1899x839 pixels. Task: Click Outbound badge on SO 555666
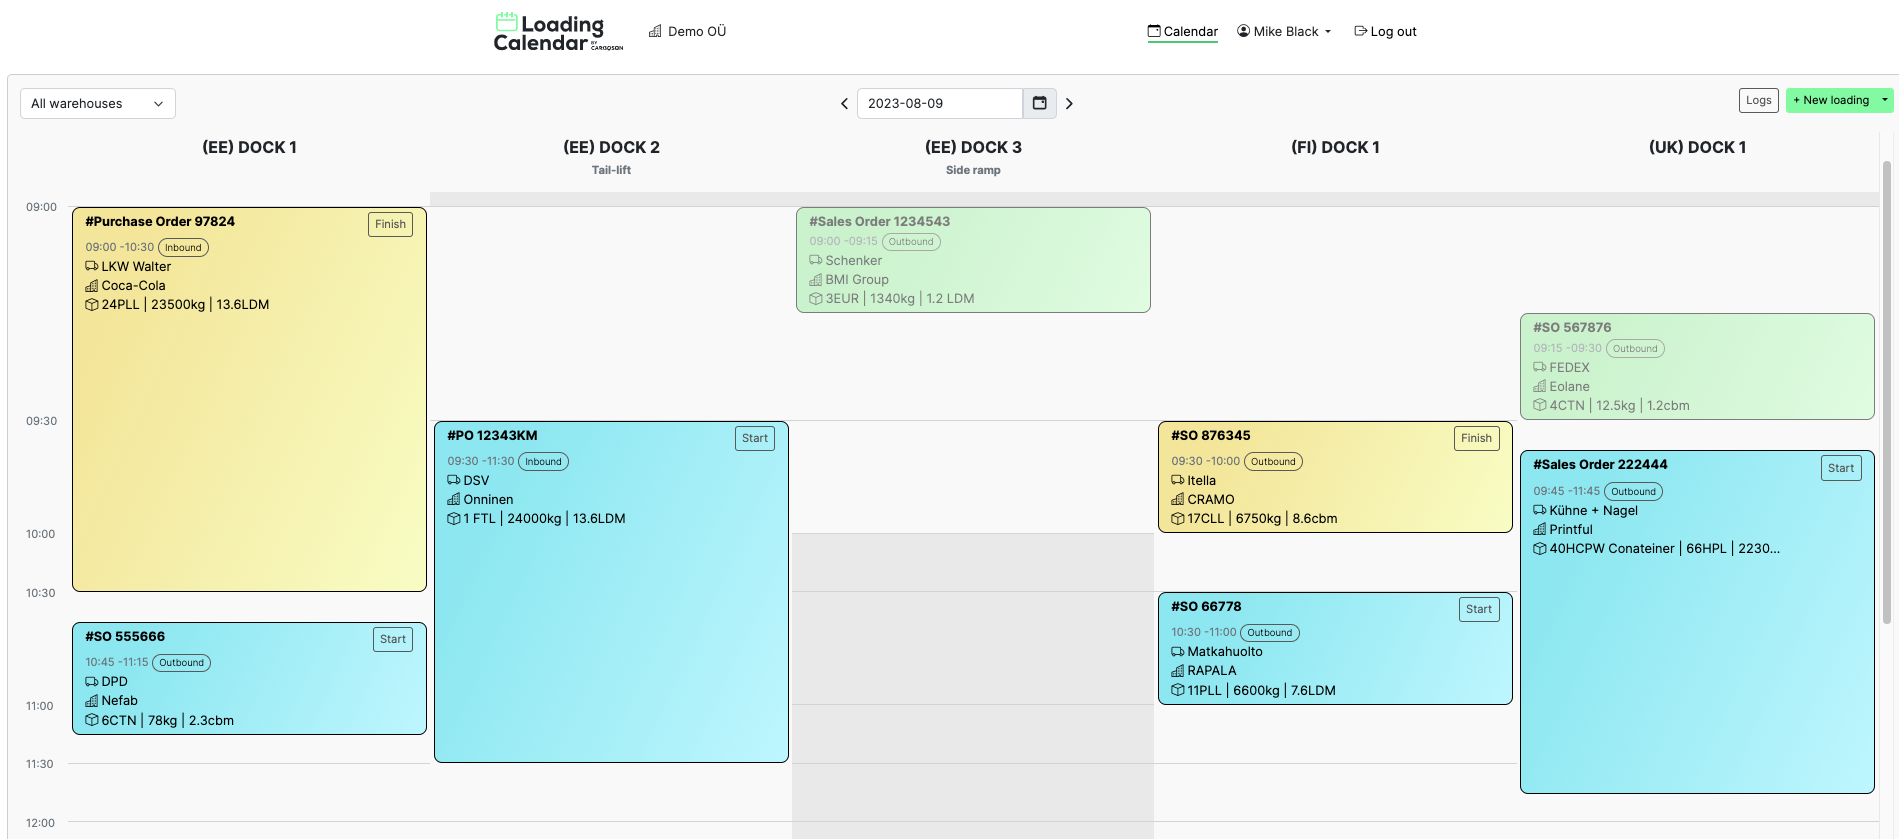(181, 662)
